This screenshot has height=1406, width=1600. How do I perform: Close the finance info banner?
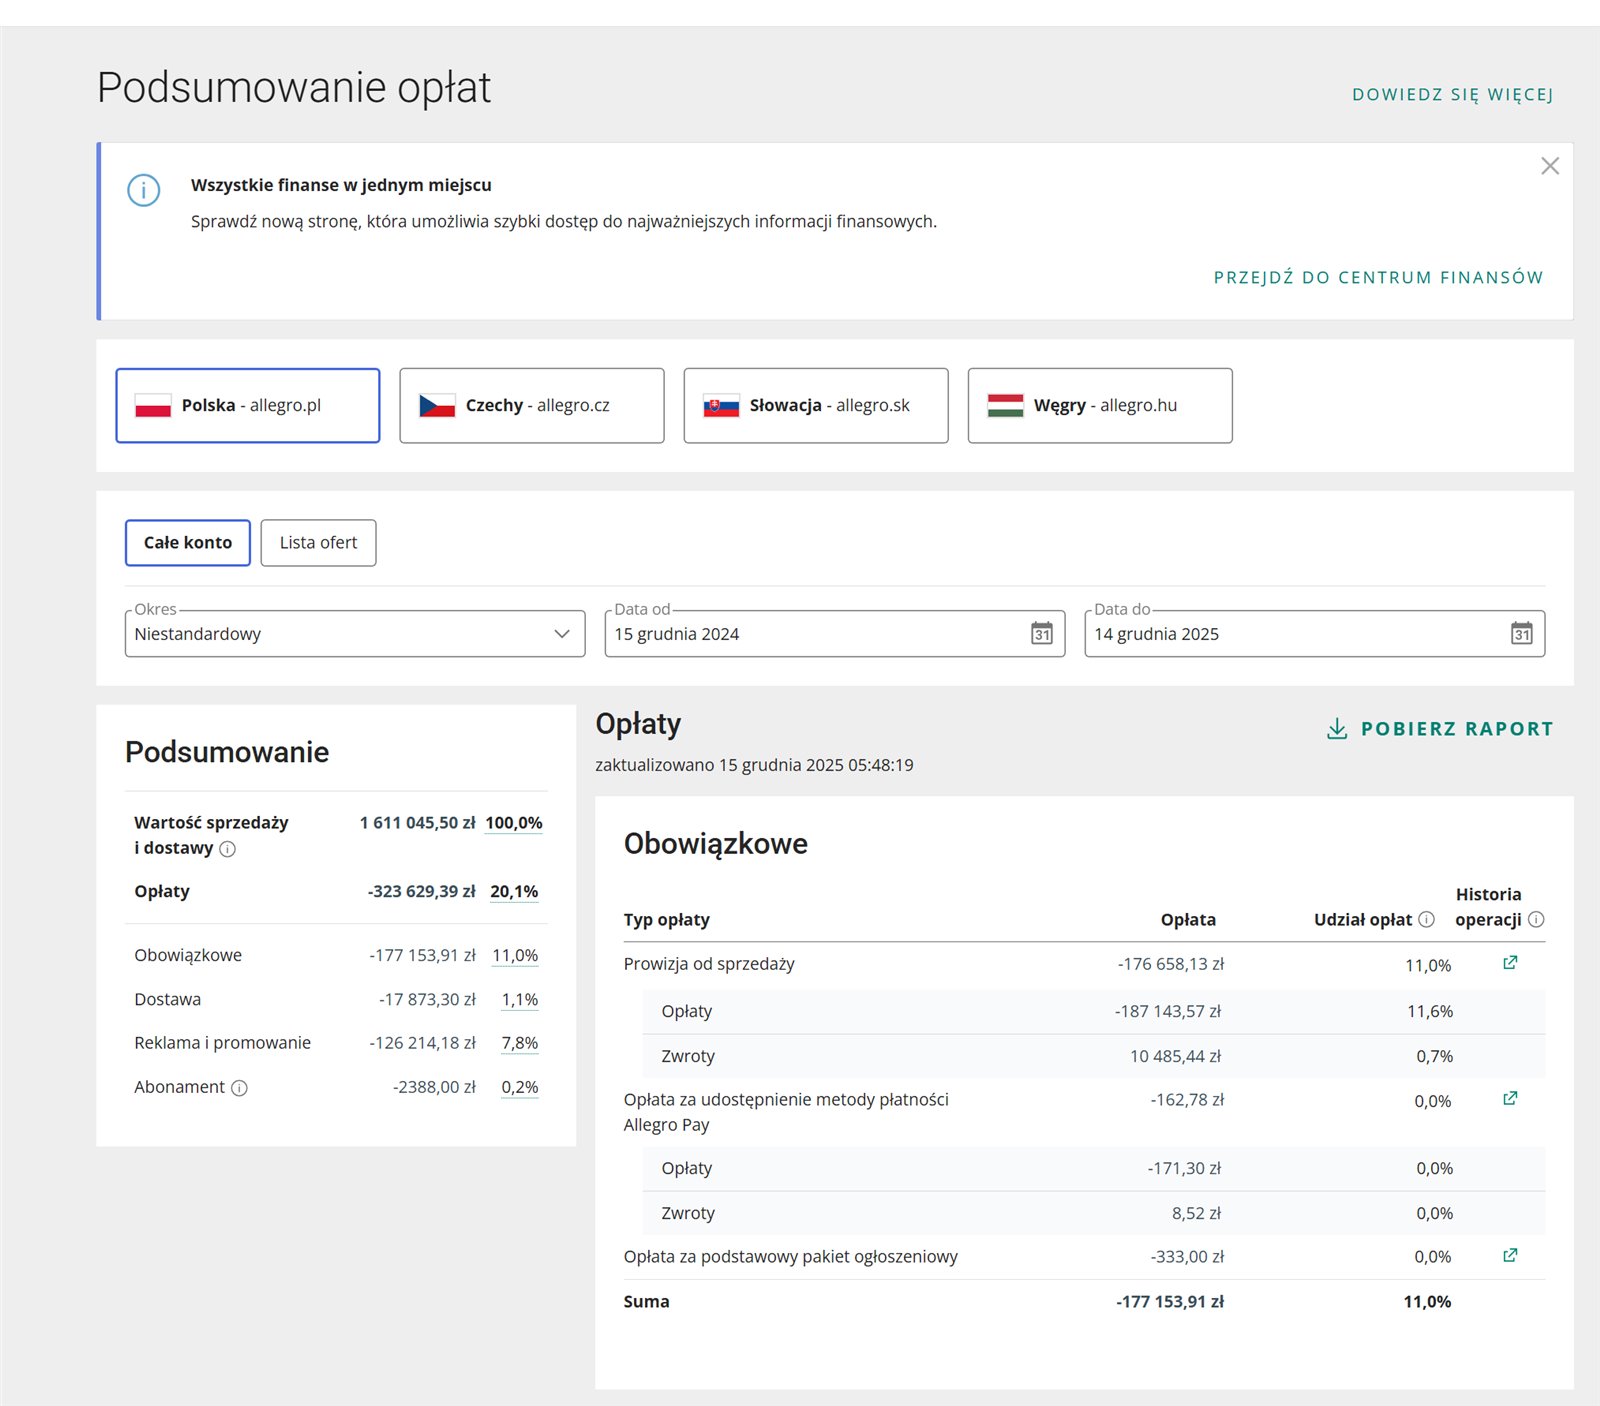1549,166
